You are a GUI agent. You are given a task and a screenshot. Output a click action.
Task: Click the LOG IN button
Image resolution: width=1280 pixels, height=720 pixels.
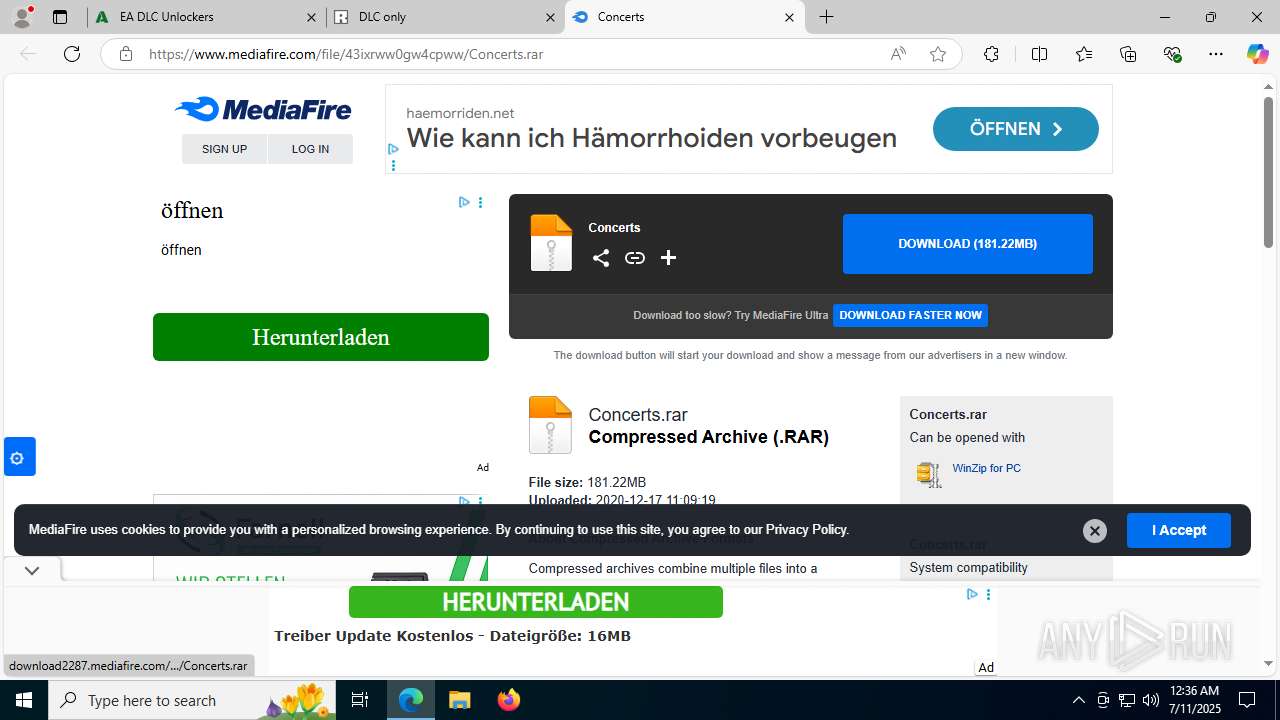[310, 149]
